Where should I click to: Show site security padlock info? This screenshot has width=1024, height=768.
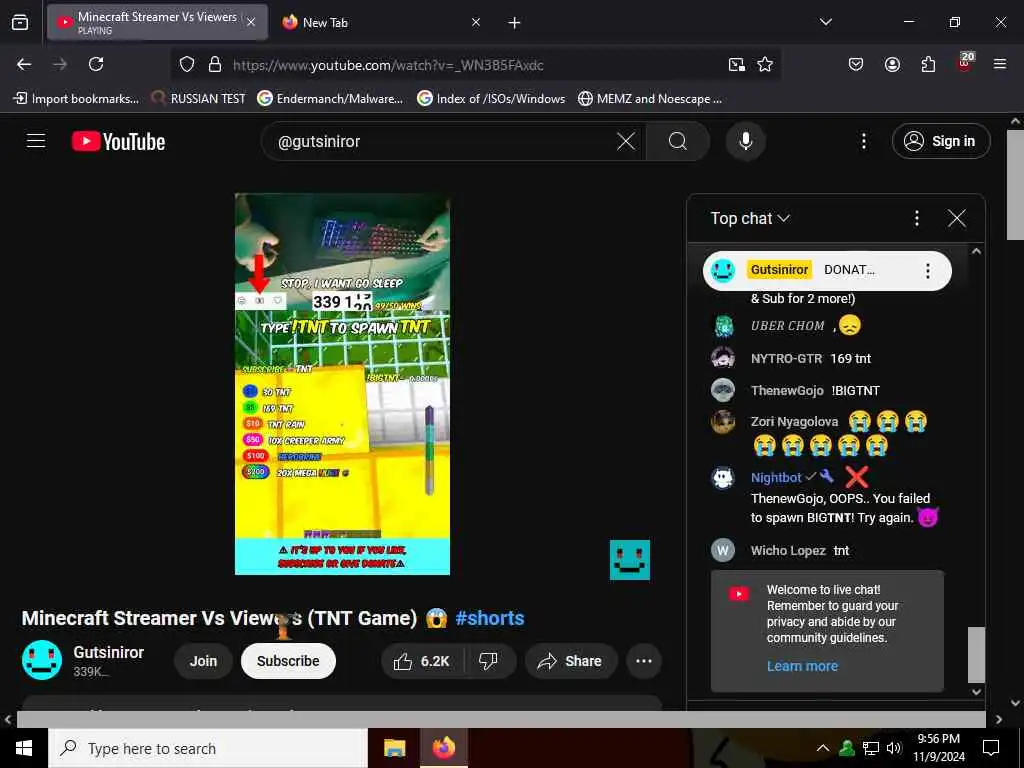215,64
